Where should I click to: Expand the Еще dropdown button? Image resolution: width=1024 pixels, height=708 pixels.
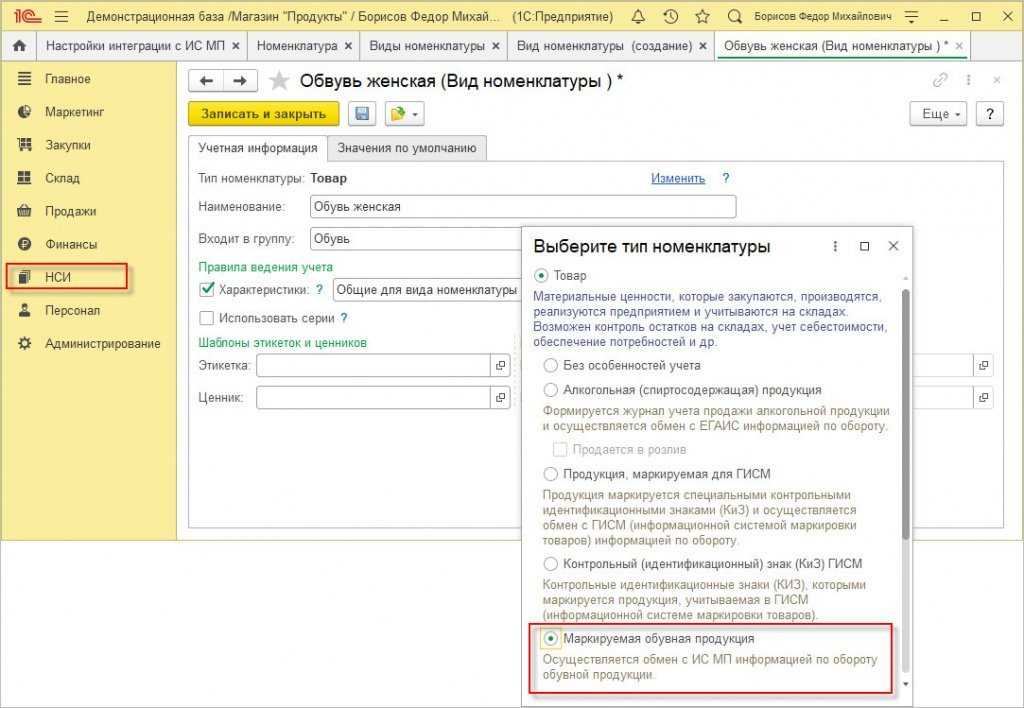pyautogui.click(x=938, y=114)
